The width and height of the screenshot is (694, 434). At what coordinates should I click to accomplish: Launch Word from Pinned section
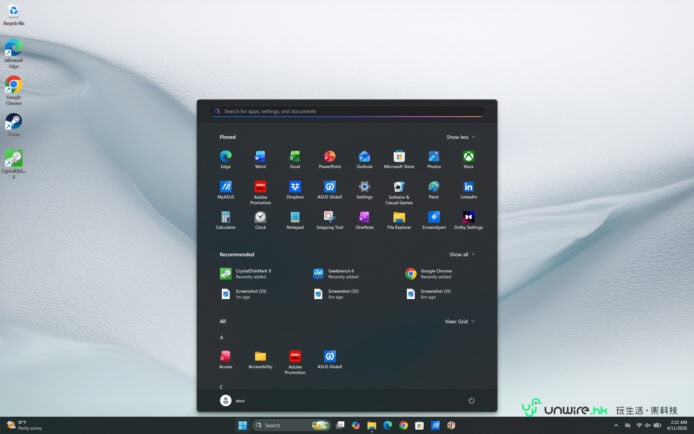point(260,159)
